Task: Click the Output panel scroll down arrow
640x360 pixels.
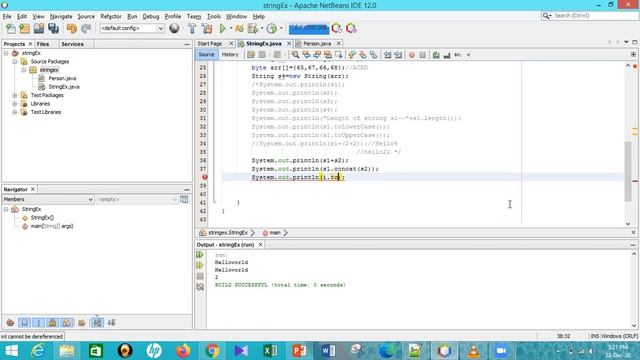Action: pos(634,325)
